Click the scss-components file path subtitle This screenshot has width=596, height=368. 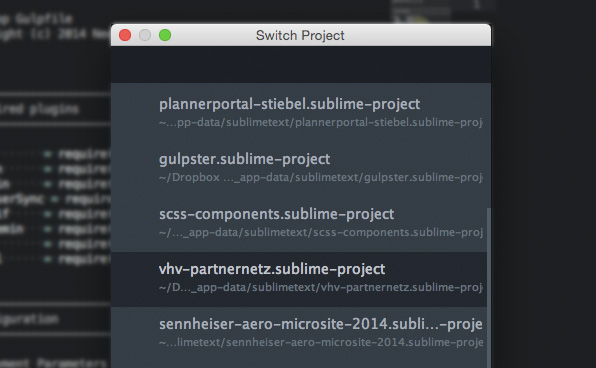(x=321, y=232)
